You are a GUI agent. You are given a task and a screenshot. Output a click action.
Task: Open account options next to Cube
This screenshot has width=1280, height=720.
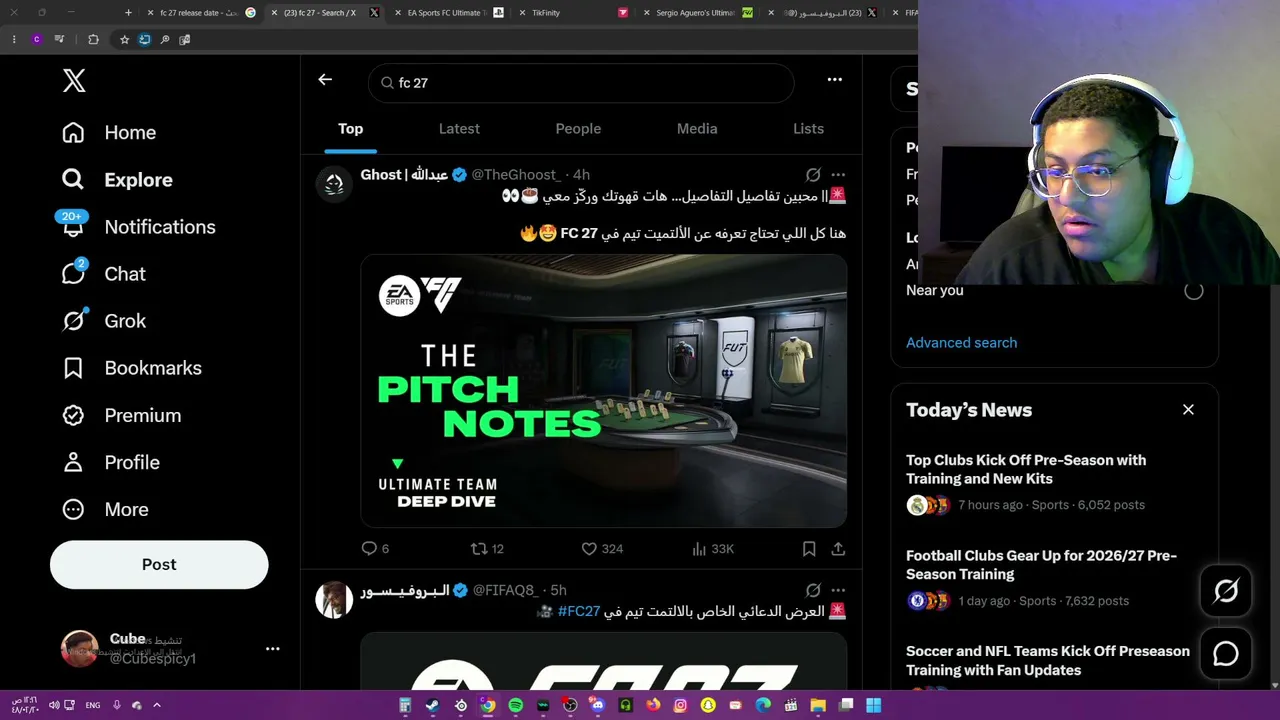pos(272,648)
